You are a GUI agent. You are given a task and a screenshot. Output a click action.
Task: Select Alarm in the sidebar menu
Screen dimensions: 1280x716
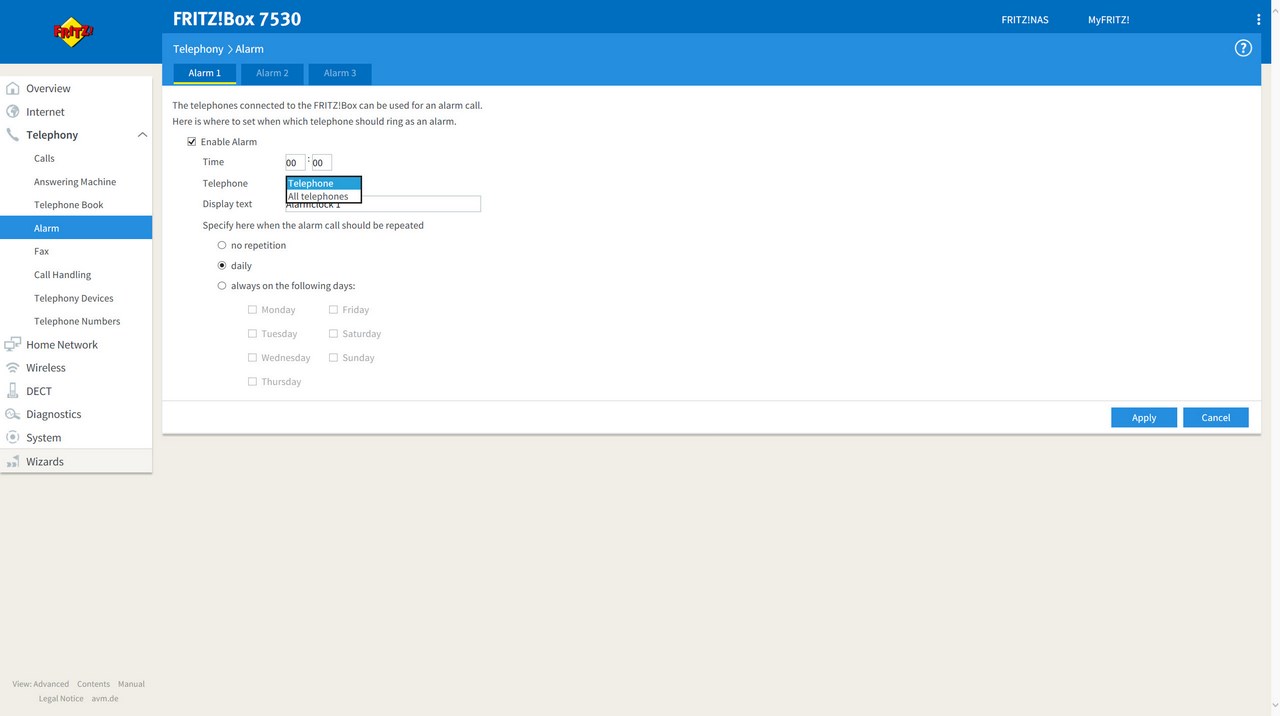click(76, 228)
